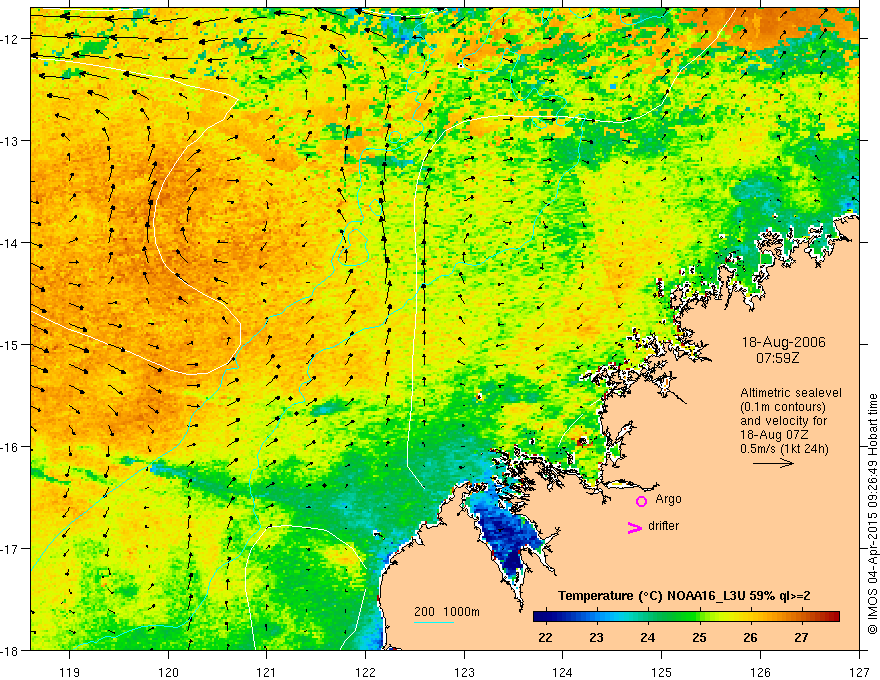Click the latitude label -13
The height and width of the screenshot is (680, 880).
click(11, 141)
